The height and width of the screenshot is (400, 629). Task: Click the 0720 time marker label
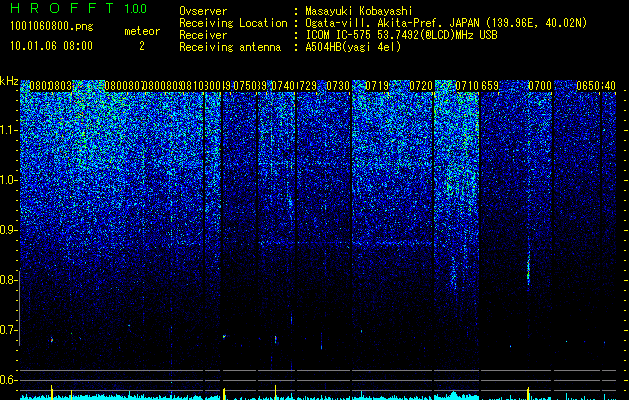421,86
